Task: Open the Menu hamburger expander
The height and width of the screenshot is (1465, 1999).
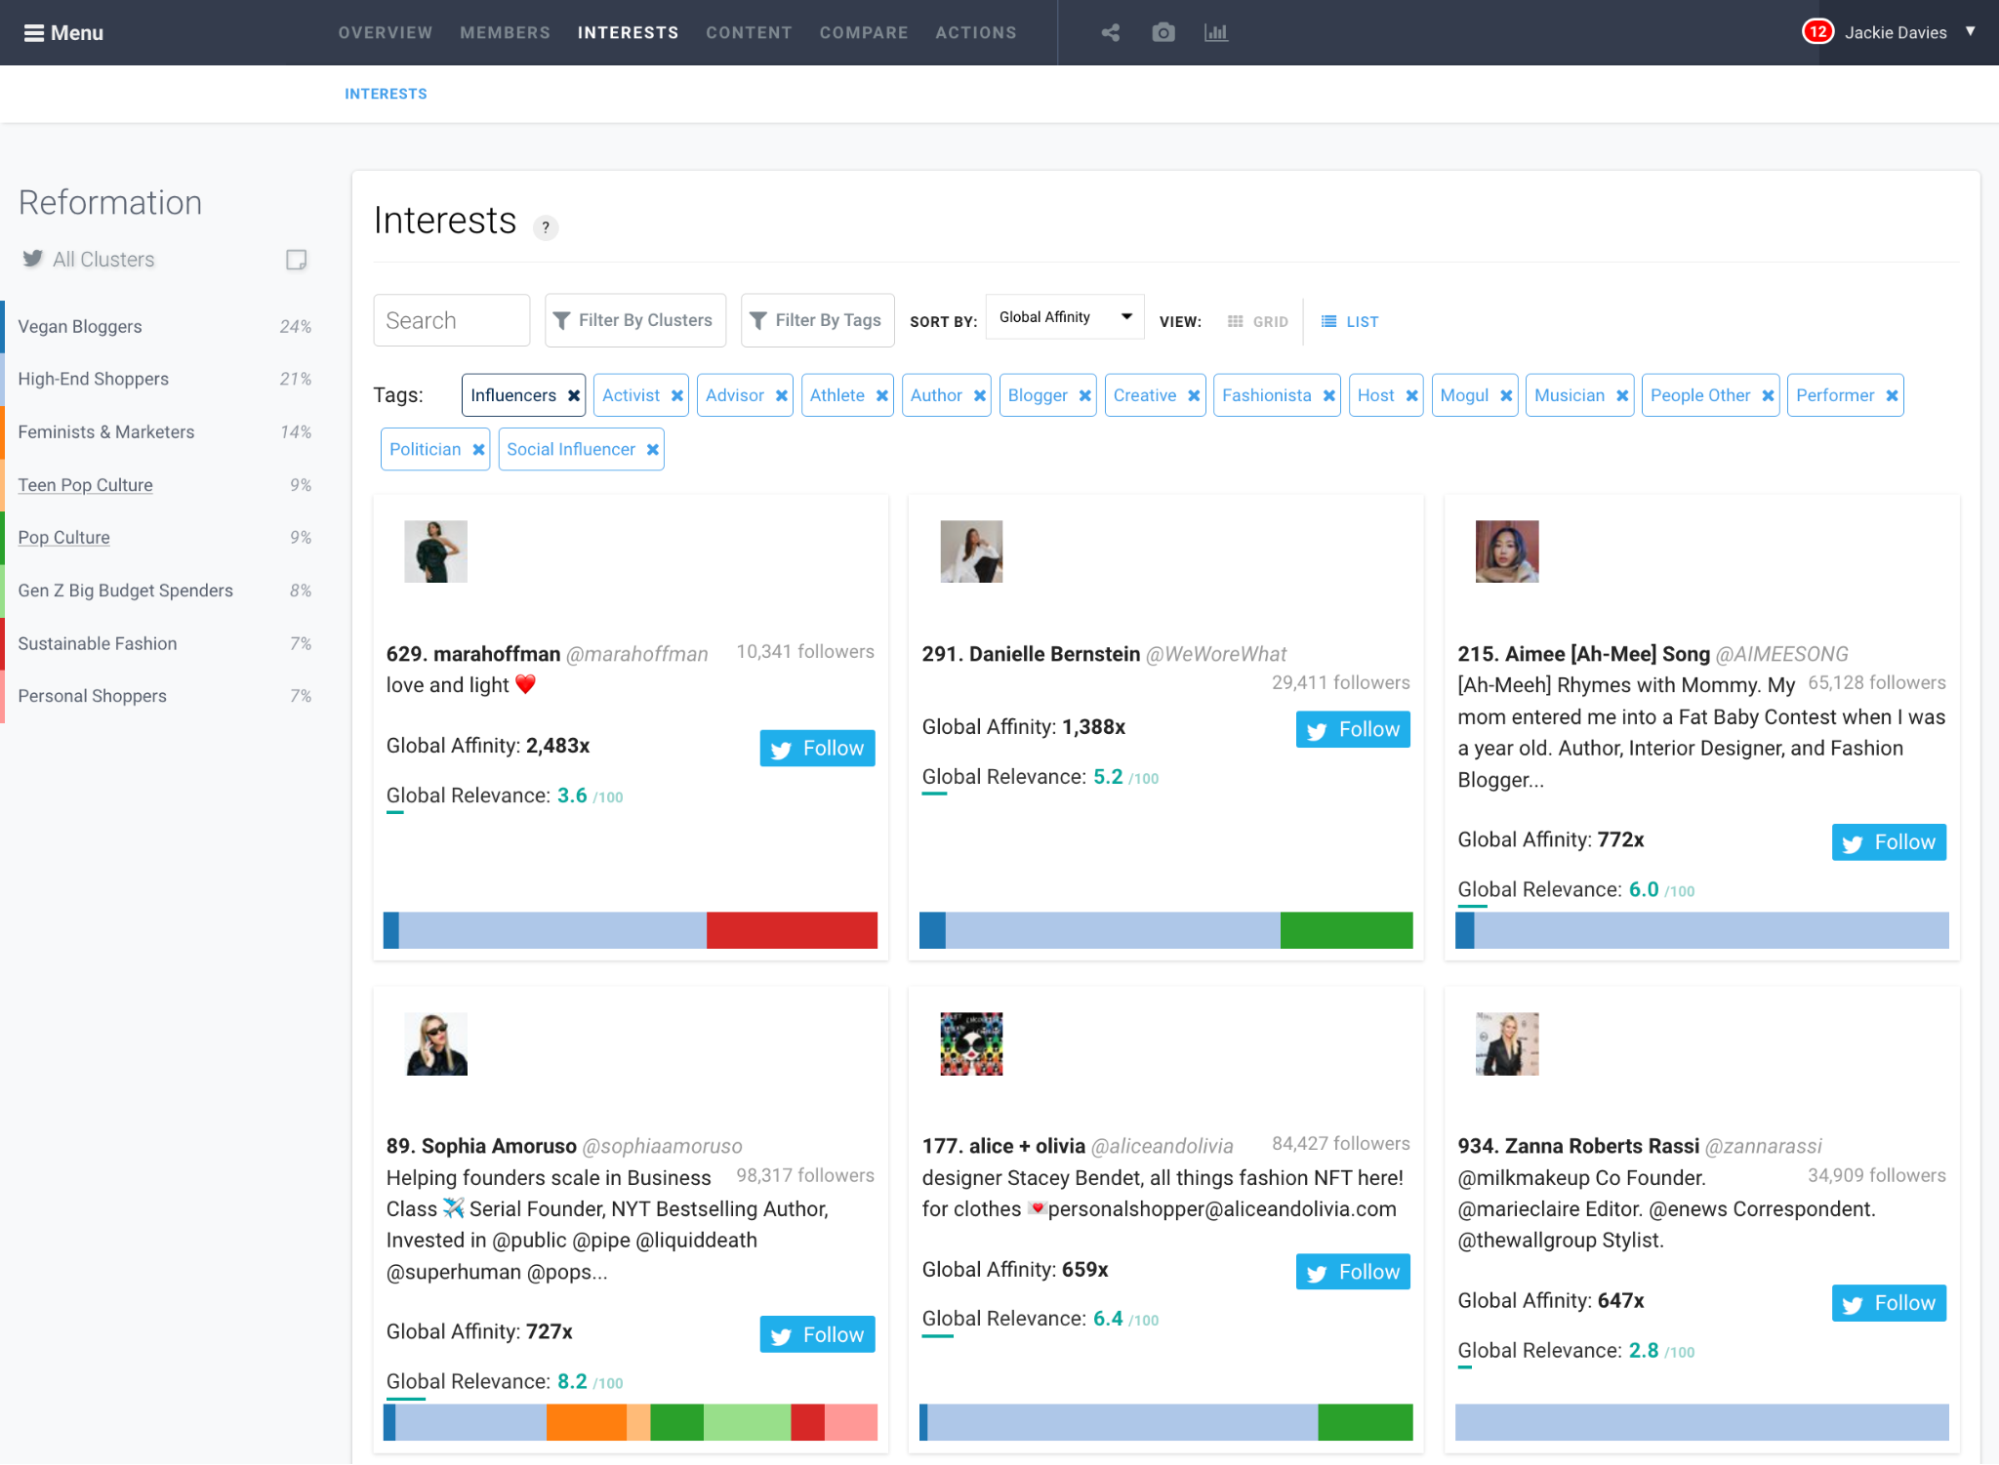Action: point(33,31)
